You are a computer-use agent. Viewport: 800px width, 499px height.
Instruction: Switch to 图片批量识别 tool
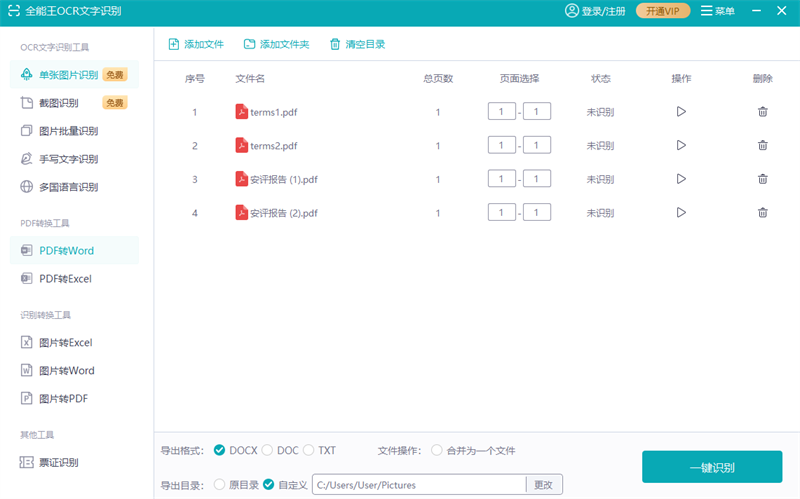pos(68,131)
